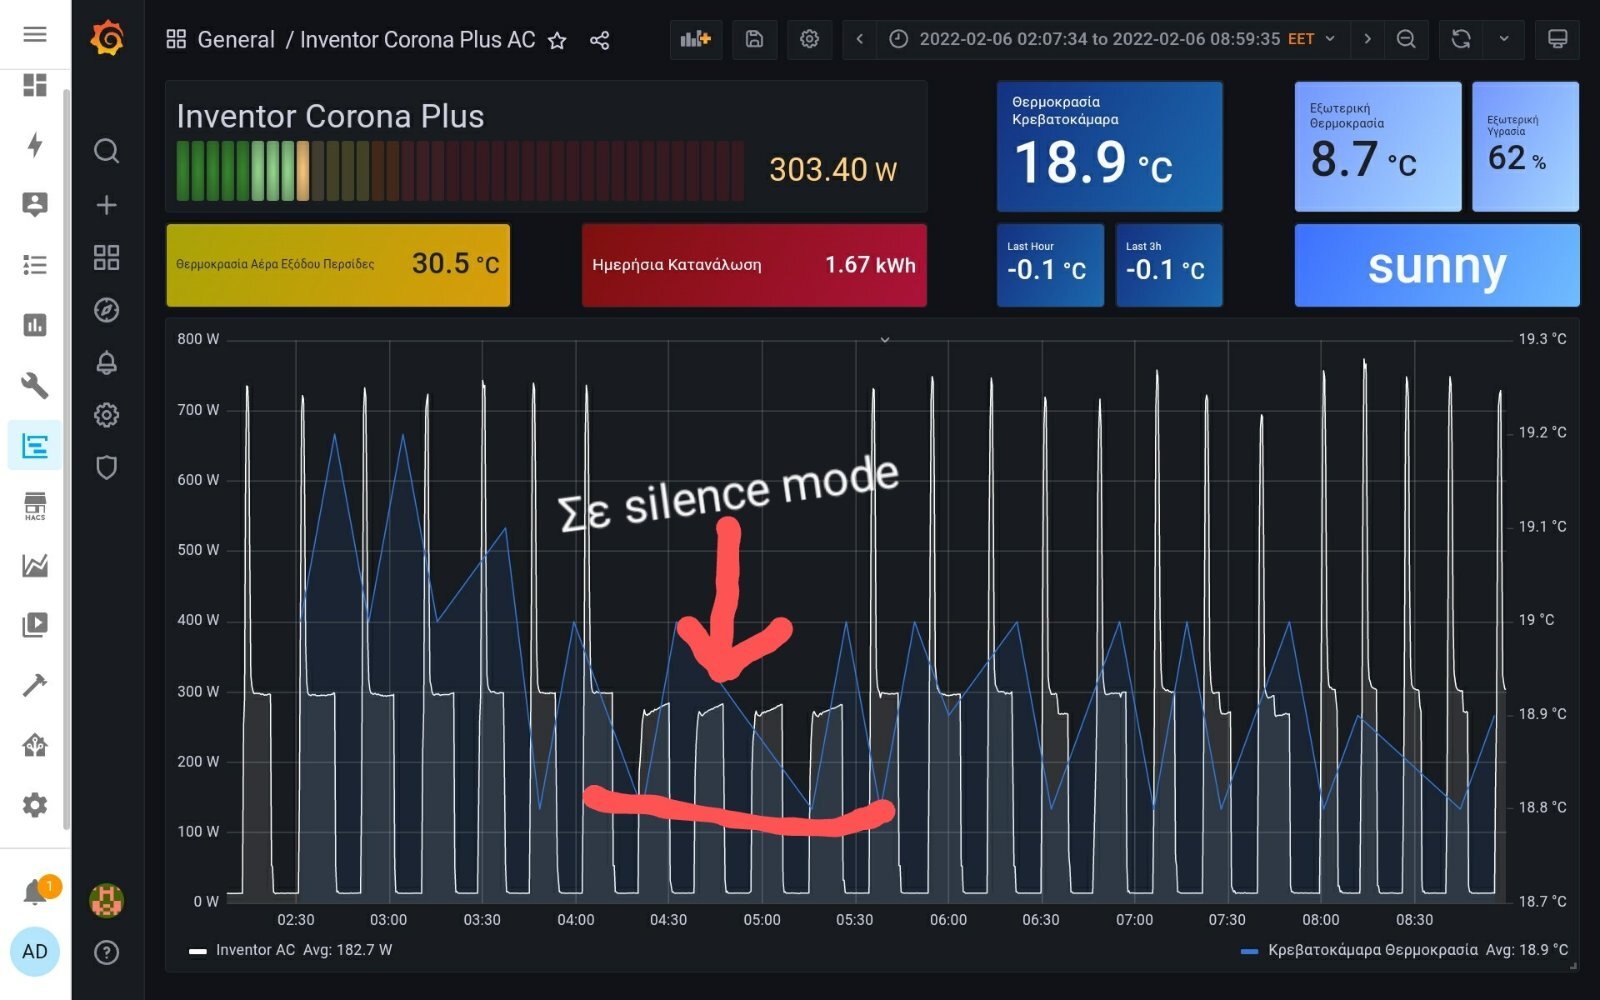Image resolution: width=1600 pixels, height=1000 pixels.
Task: Click the 303.40 W value
Action: pos(833,170)
